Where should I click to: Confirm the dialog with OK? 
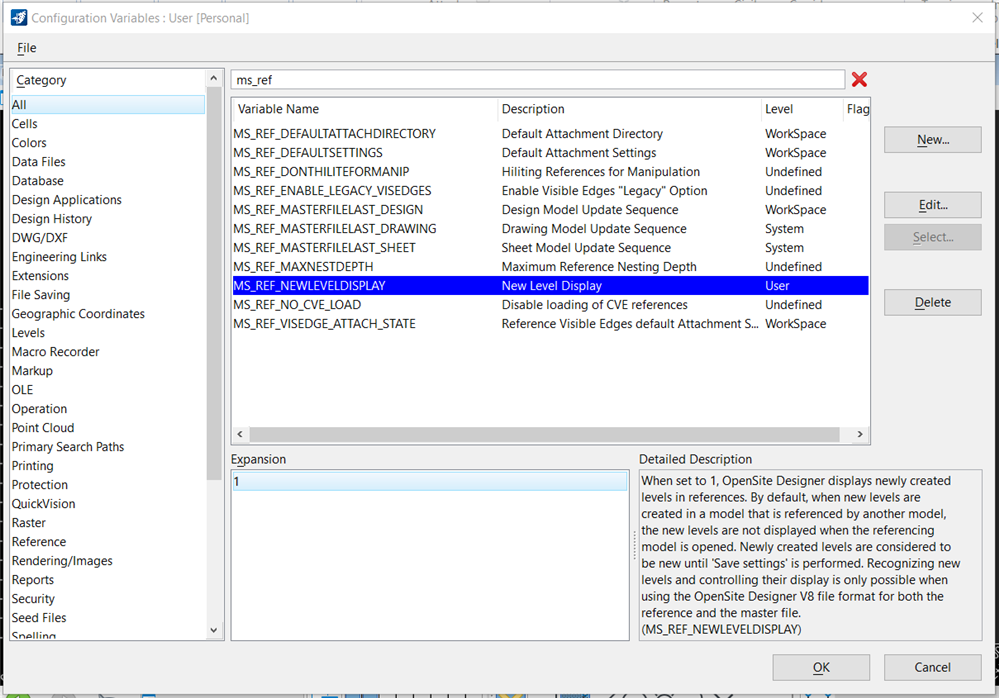tap(821, 667)
